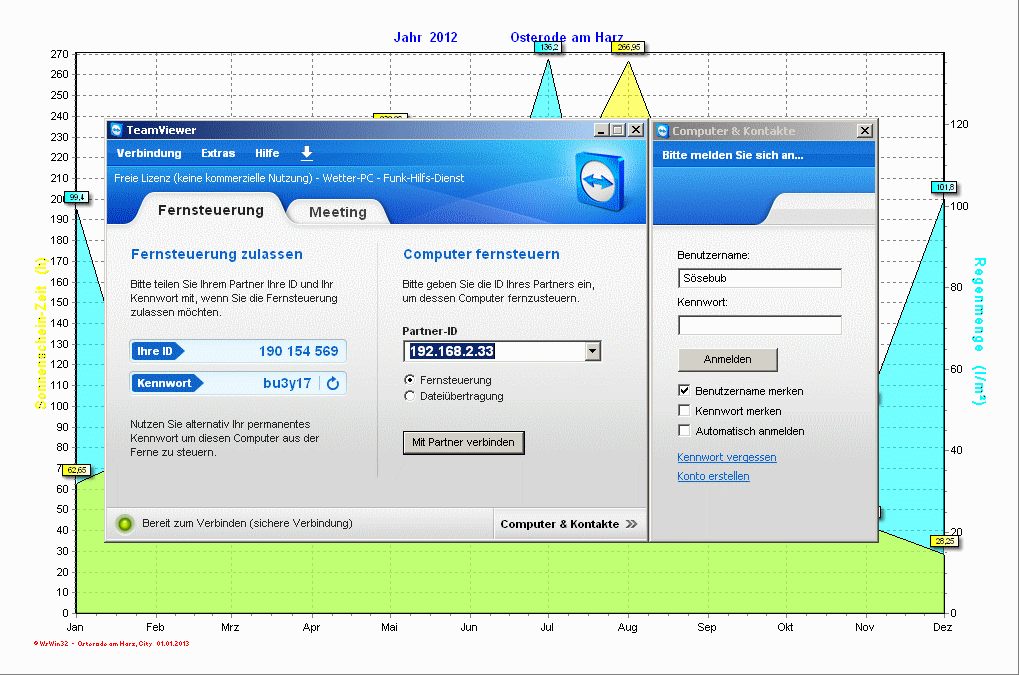Minimize the TeamViewer window
Screen dimensions: 1019x675
pos(600,130)
